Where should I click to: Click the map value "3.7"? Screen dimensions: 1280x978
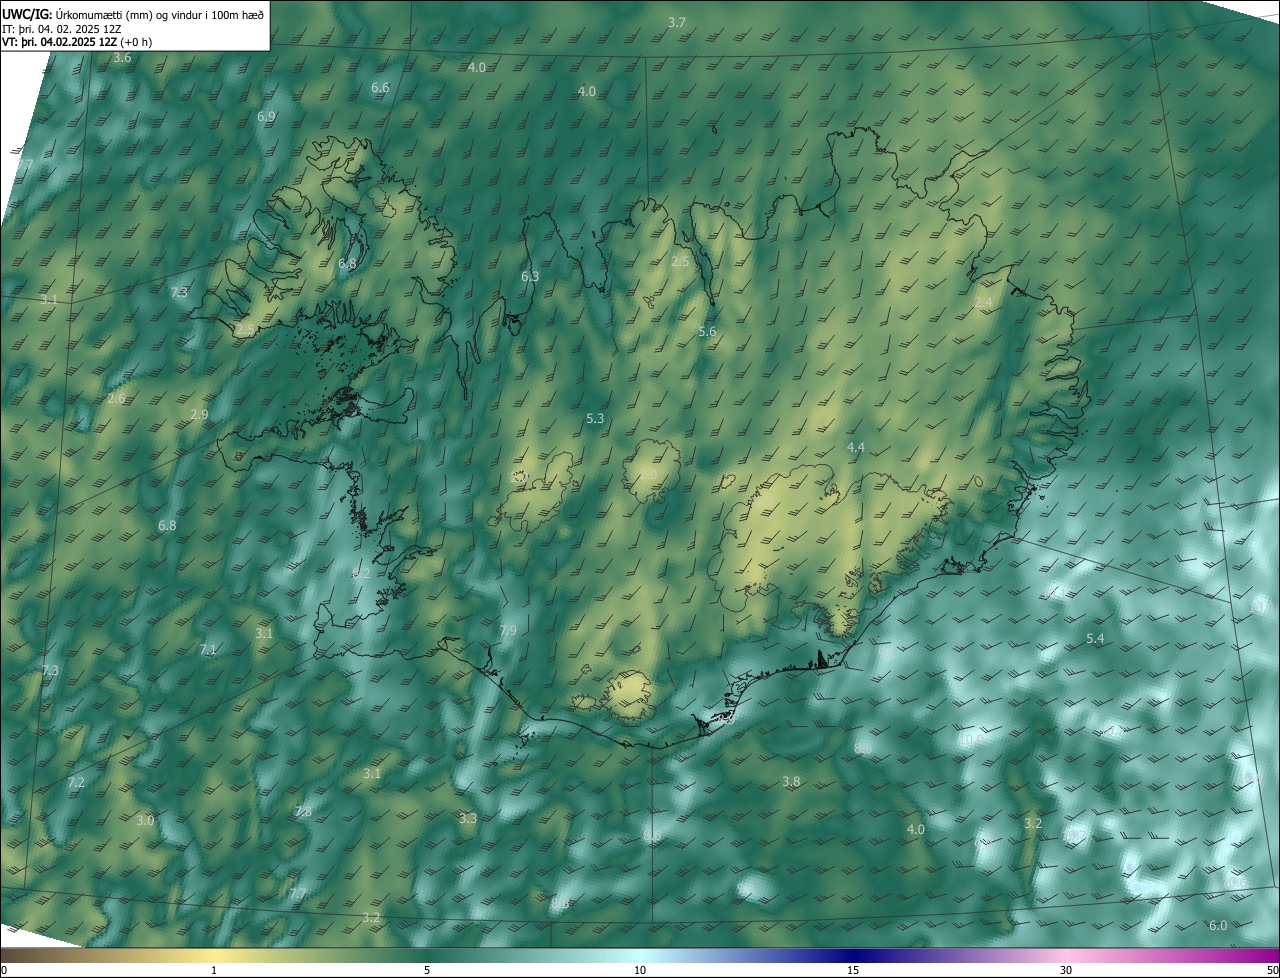click(x=677, y=22)
